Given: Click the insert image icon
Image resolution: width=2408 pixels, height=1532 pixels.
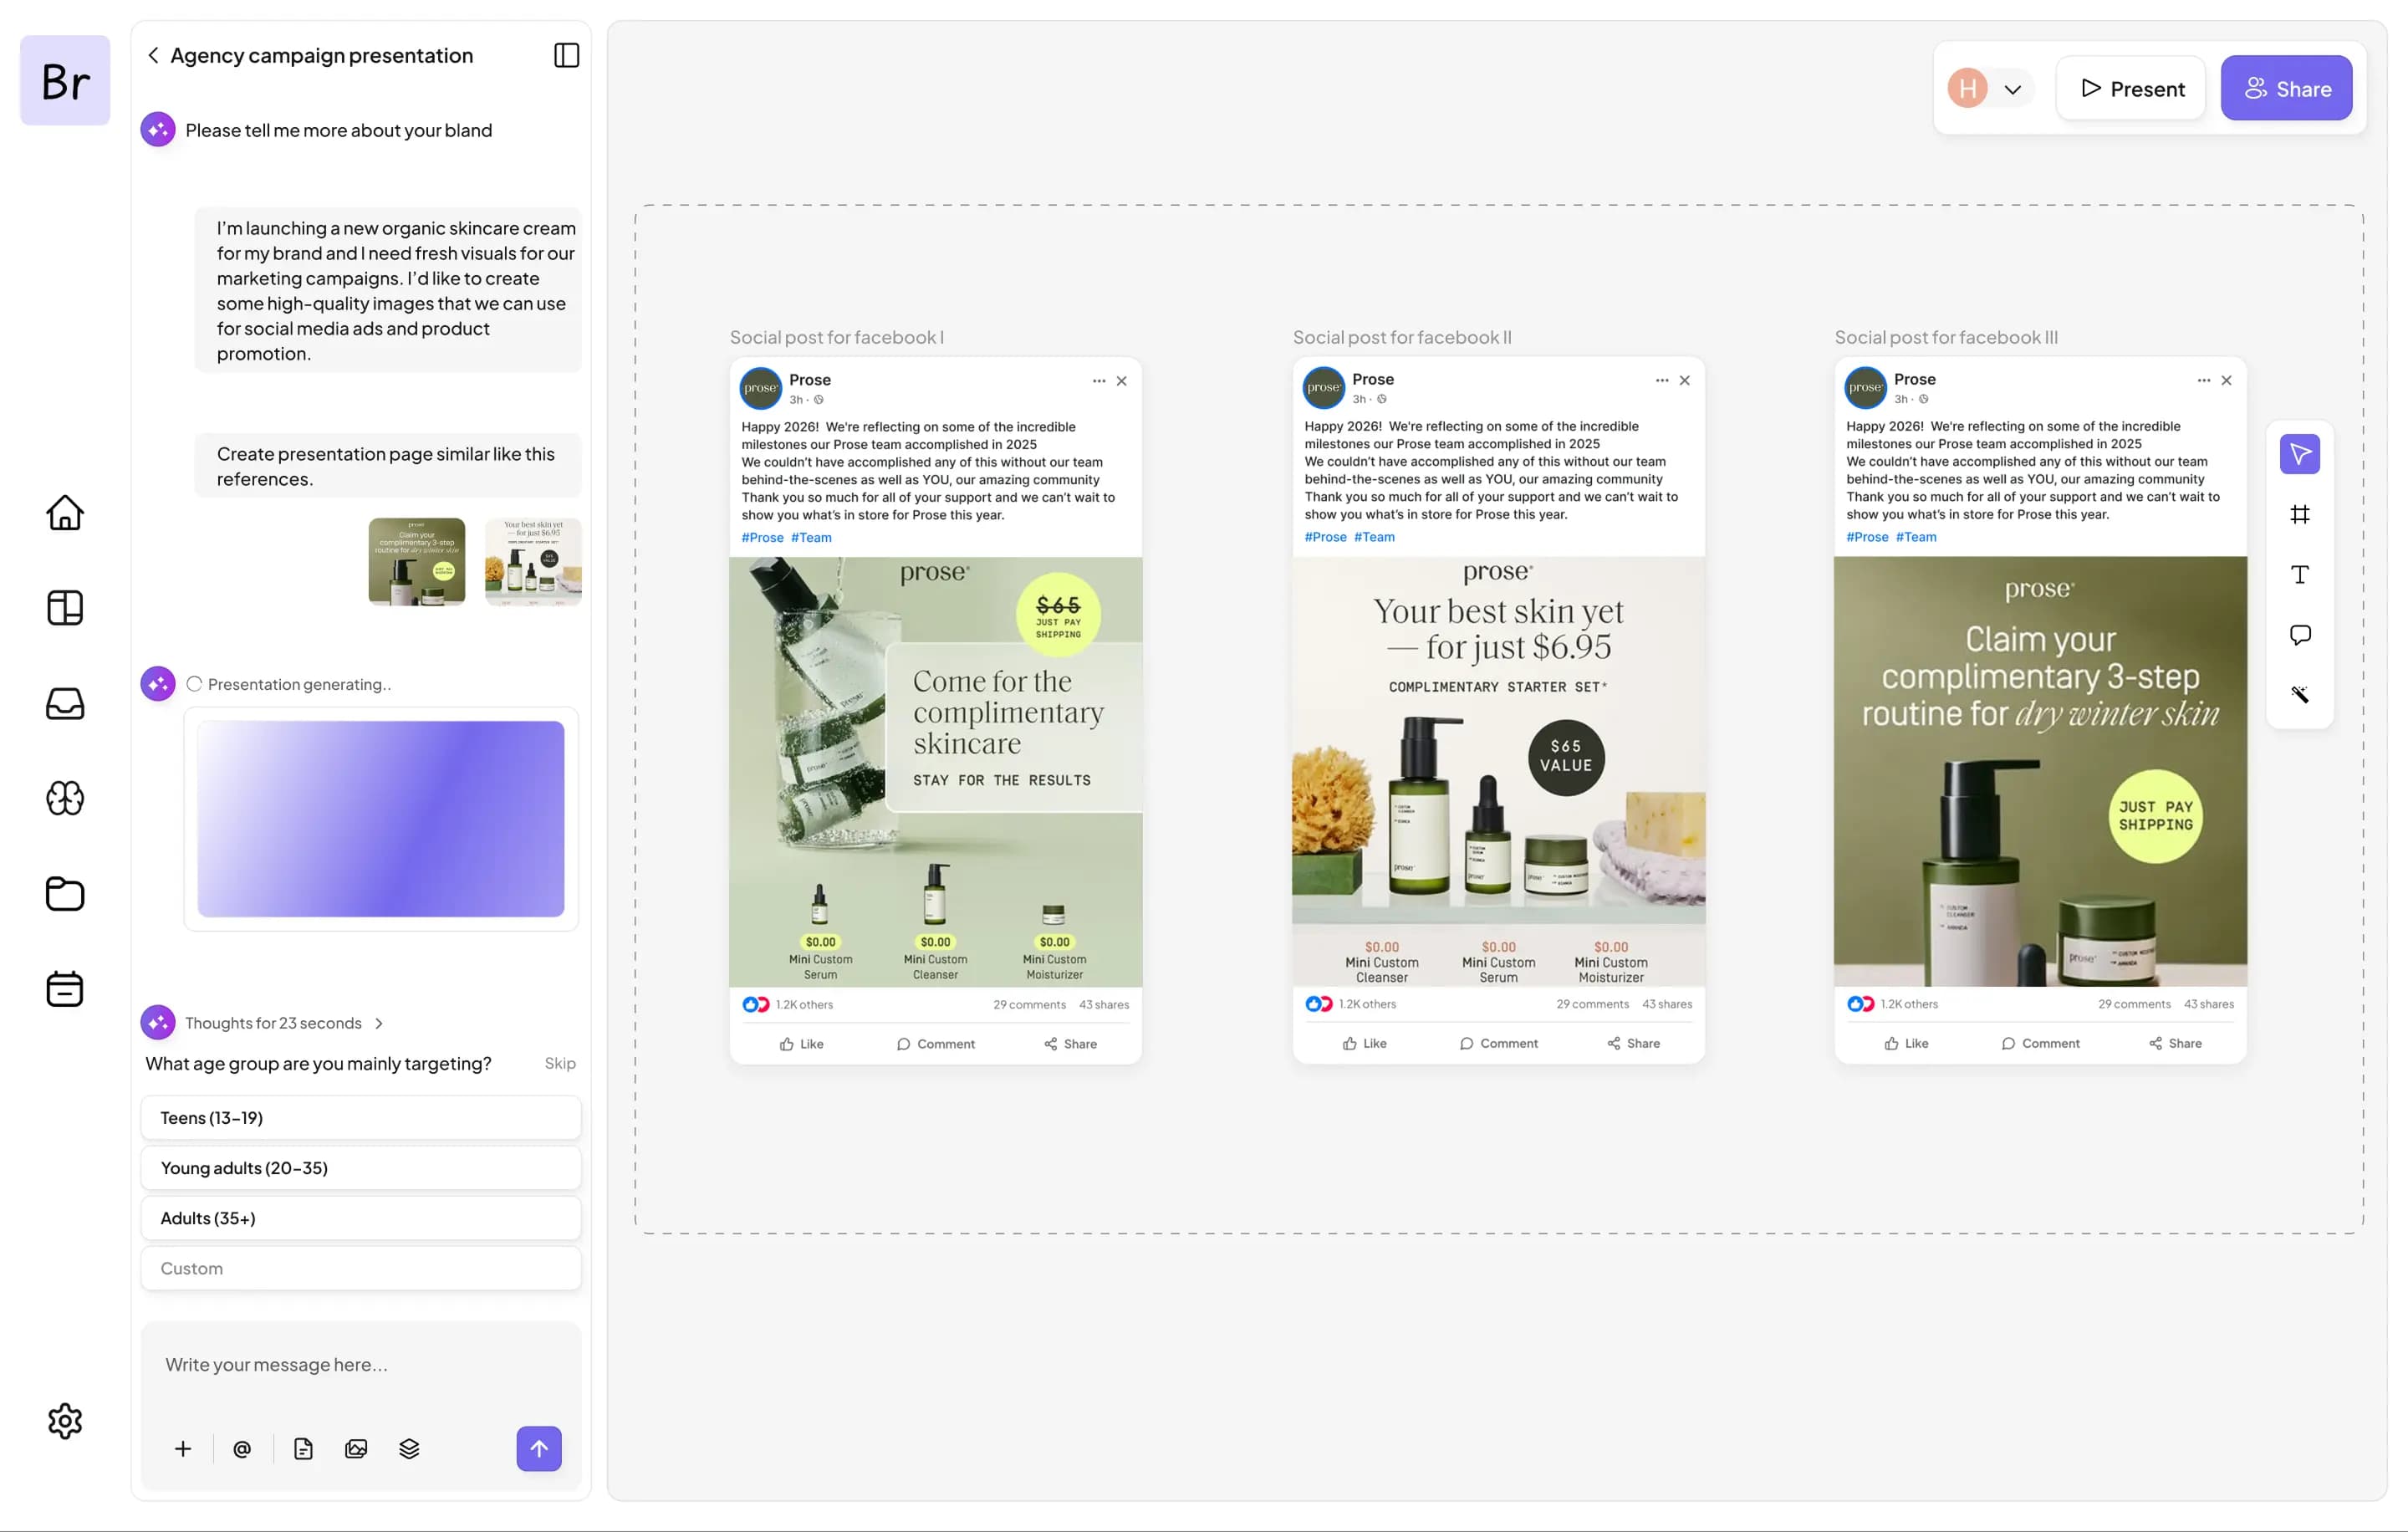Looking at the screenshot, I should tap(356, 1448).
